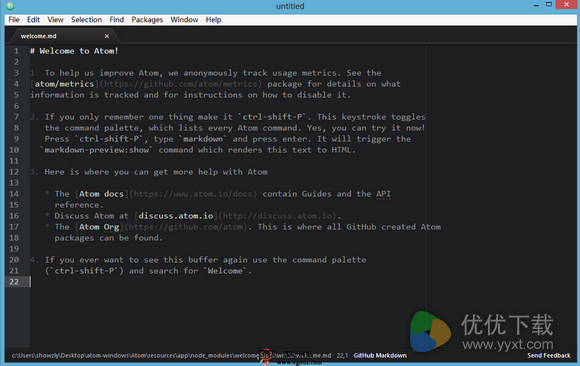Click line number 20 in the gutter

[x=14, y=260]
